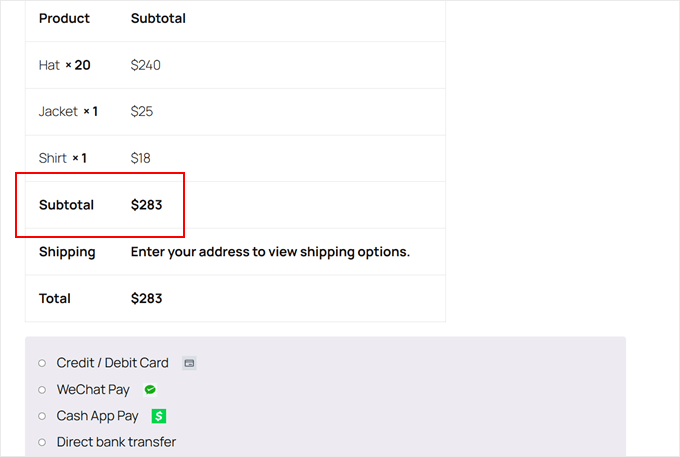Click the Product column header
Image resolution: width=680 pixels, height=457 pixels.
pos(64,18)
